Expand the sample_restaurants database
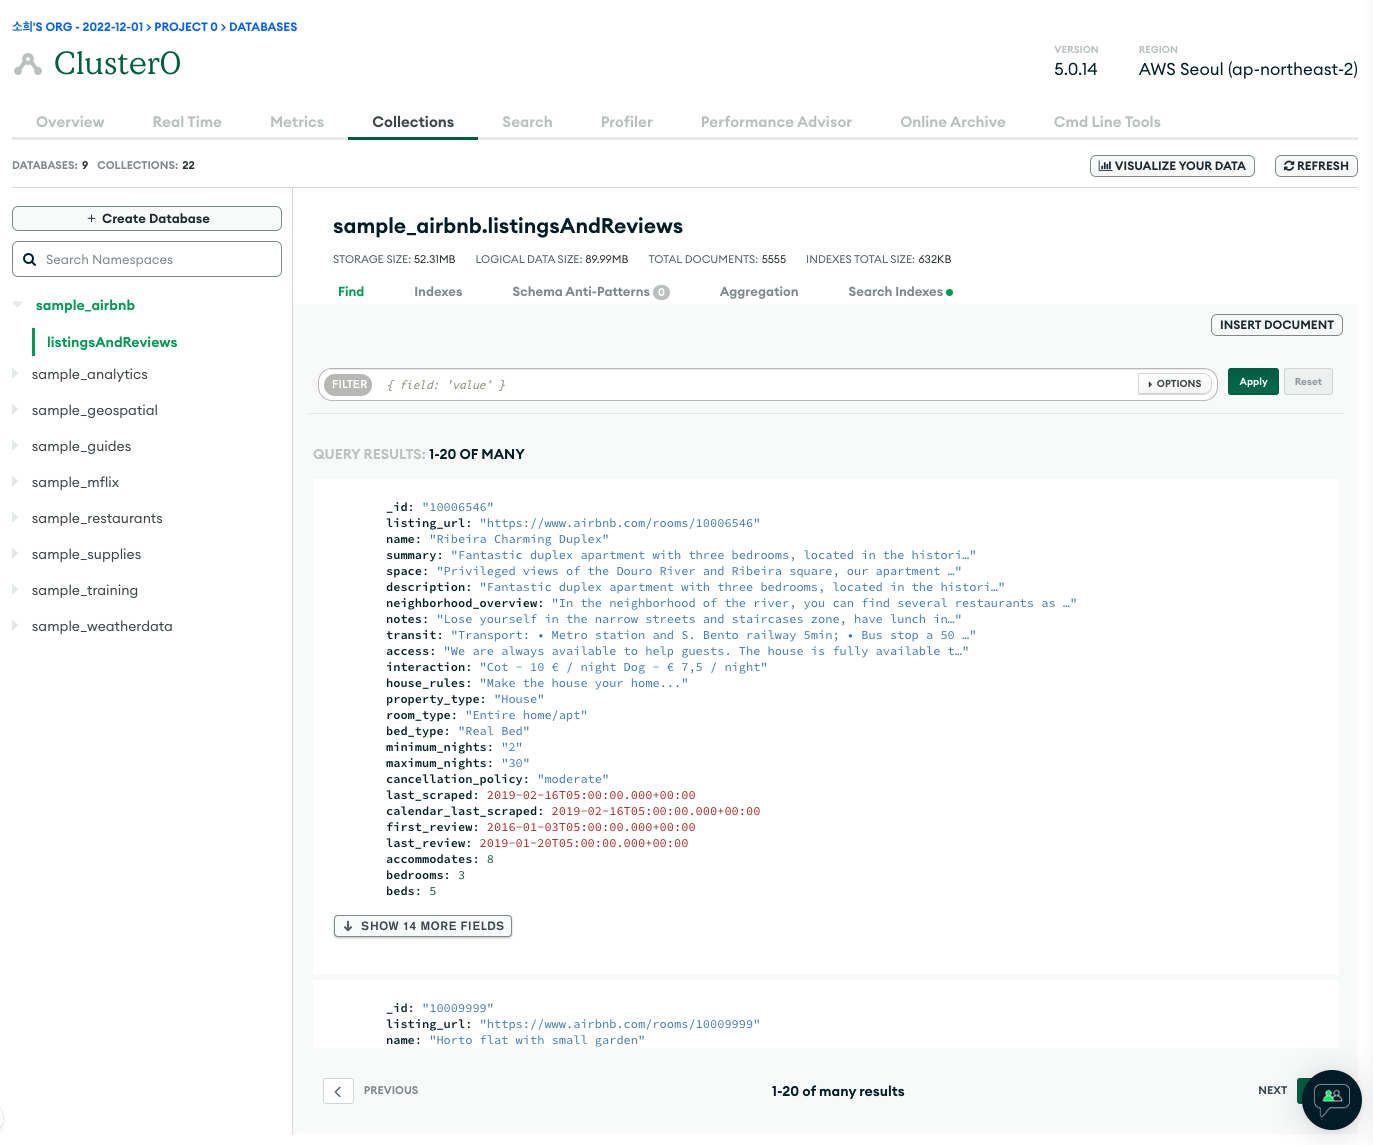Viewport: 1373px width, 1145px height. (15, 518)
